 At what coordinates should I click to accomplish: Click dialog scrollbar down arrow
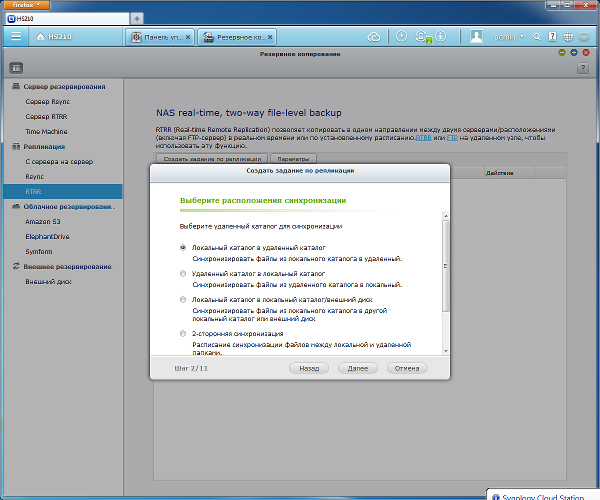[x=445, y=351]
